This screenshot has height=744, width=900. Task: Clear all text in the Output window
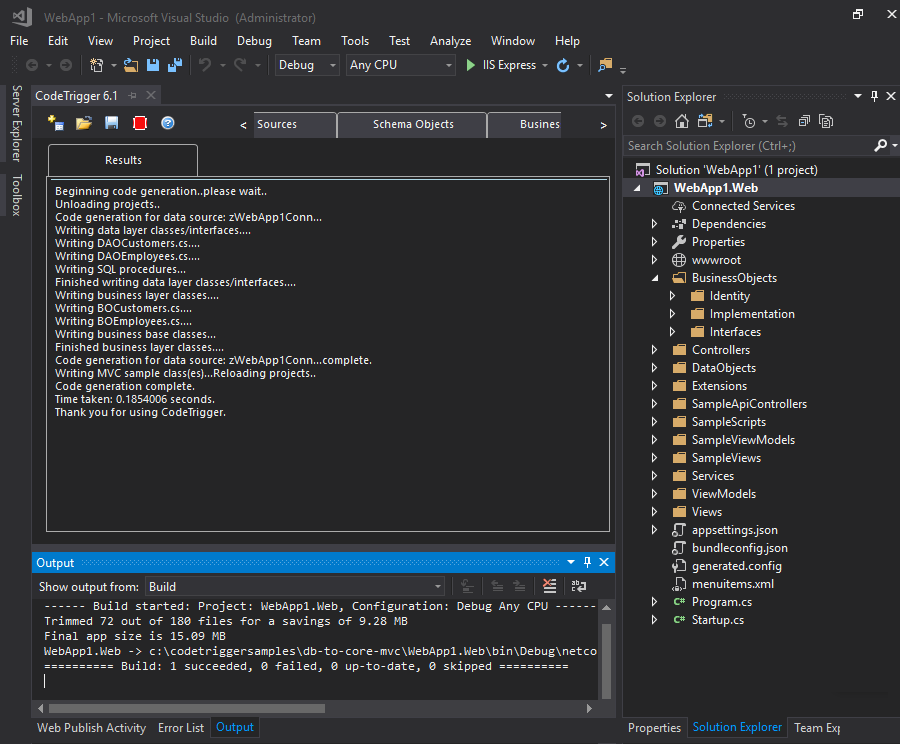click(x=549, y=587)
